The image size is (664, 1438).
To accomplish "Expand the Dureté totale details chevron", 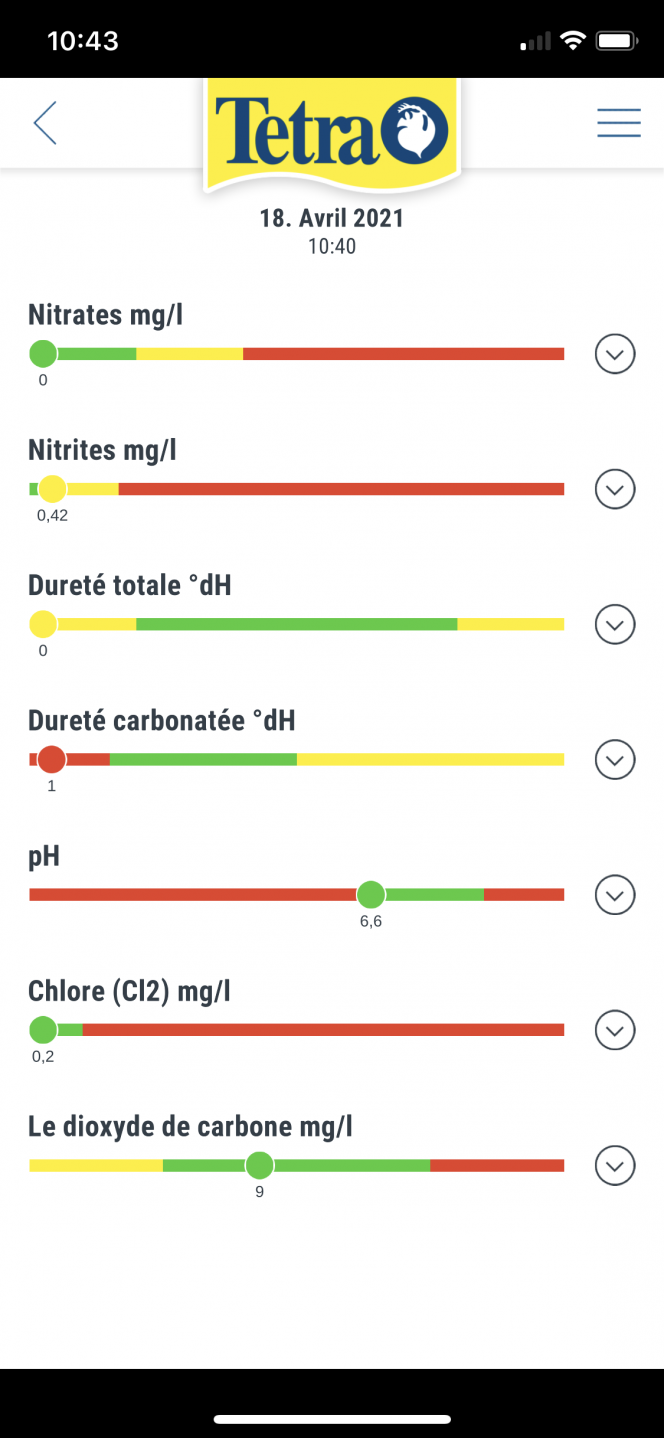I will click(615, 624).
